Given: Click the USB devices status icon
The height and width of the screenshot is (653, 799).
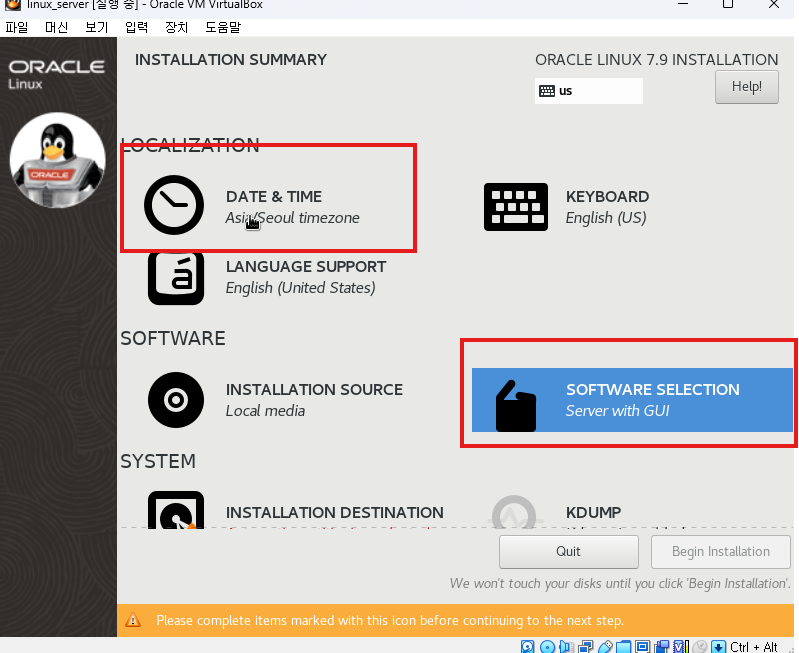Looking at the screenshot, I should tap(605, 646).
